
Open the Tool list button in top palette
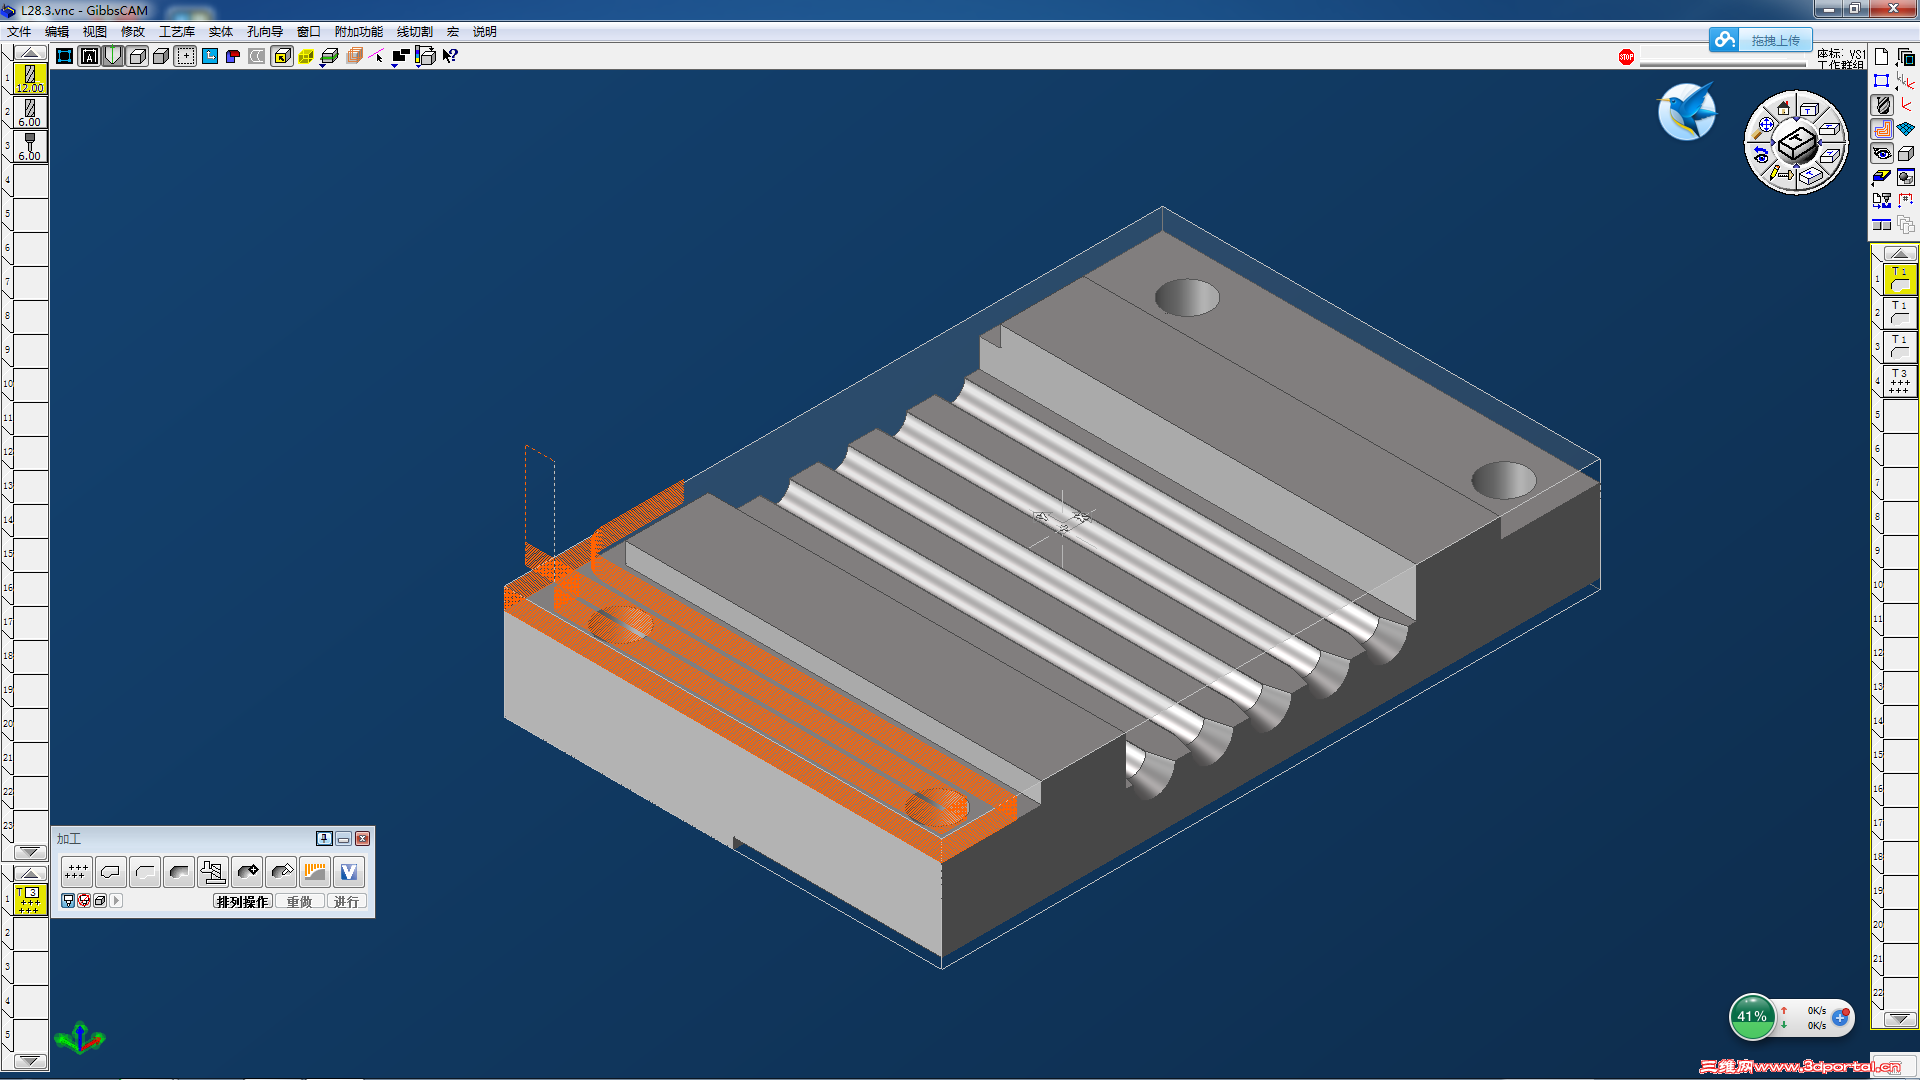1883,104
